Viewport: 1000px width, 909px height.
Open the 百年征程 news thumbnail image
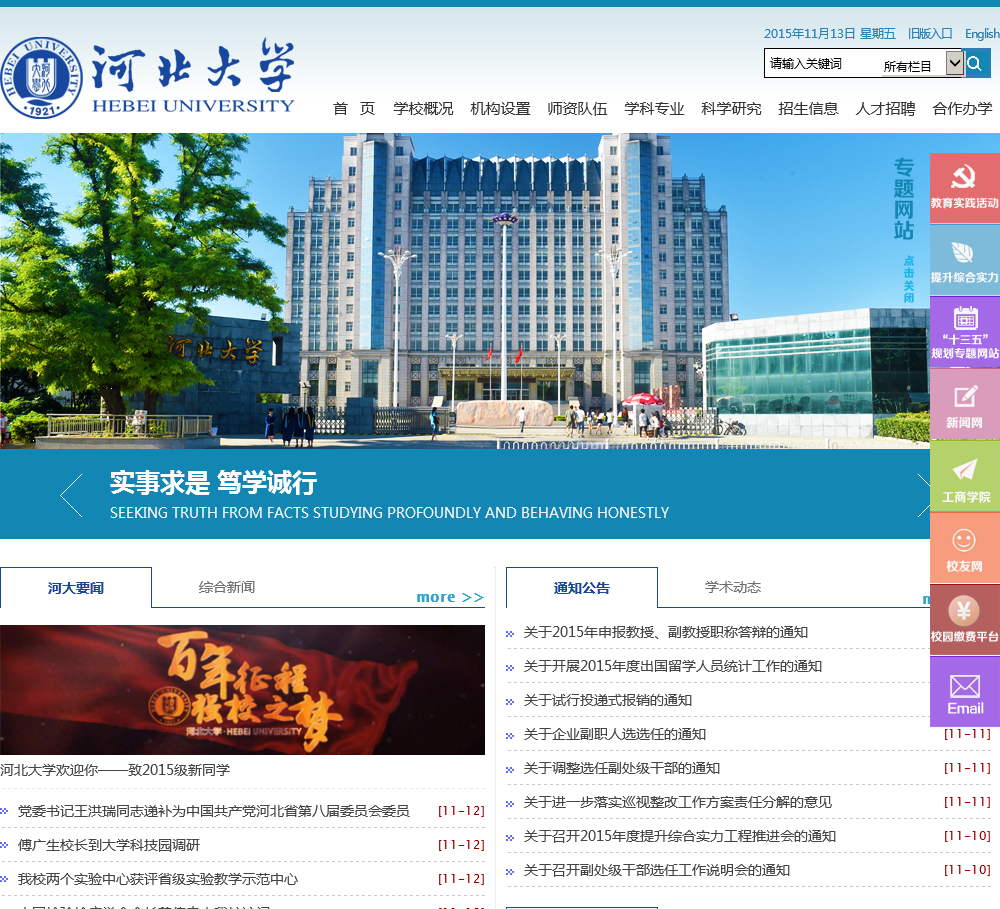pyautogui.click(x=242, y=690)
